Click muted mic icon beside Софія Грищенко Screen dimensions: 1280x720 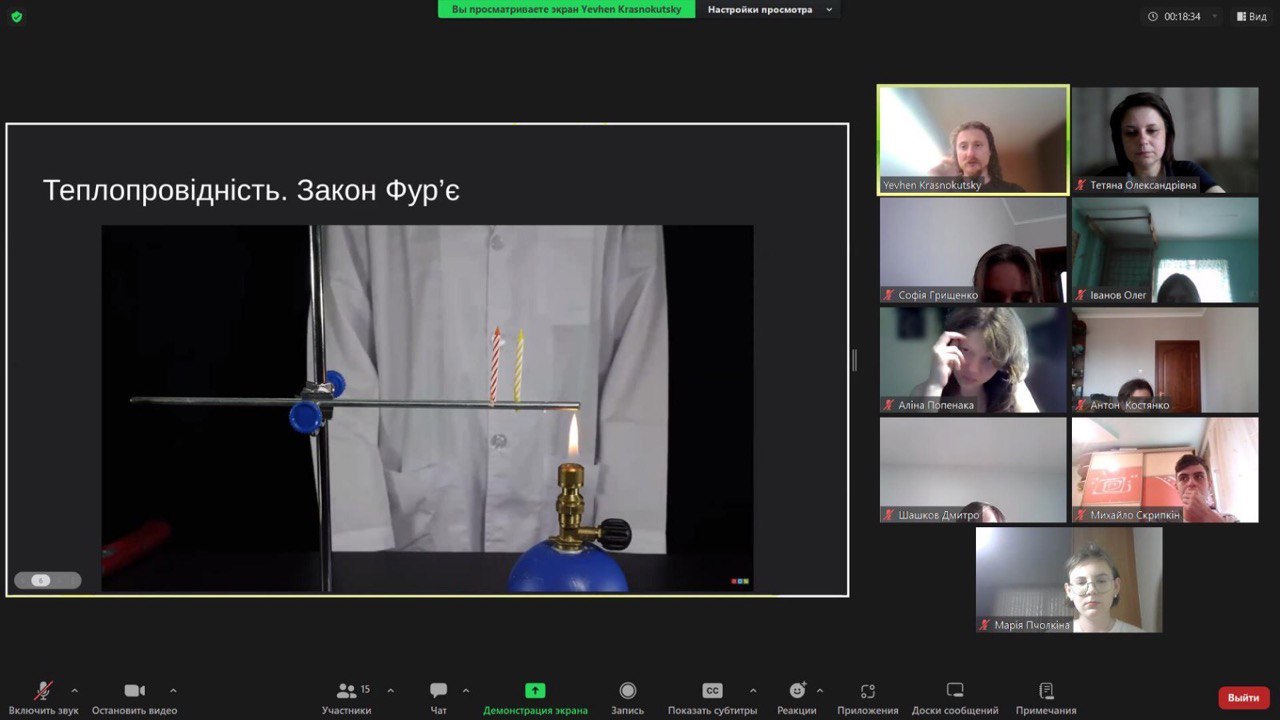889,295
